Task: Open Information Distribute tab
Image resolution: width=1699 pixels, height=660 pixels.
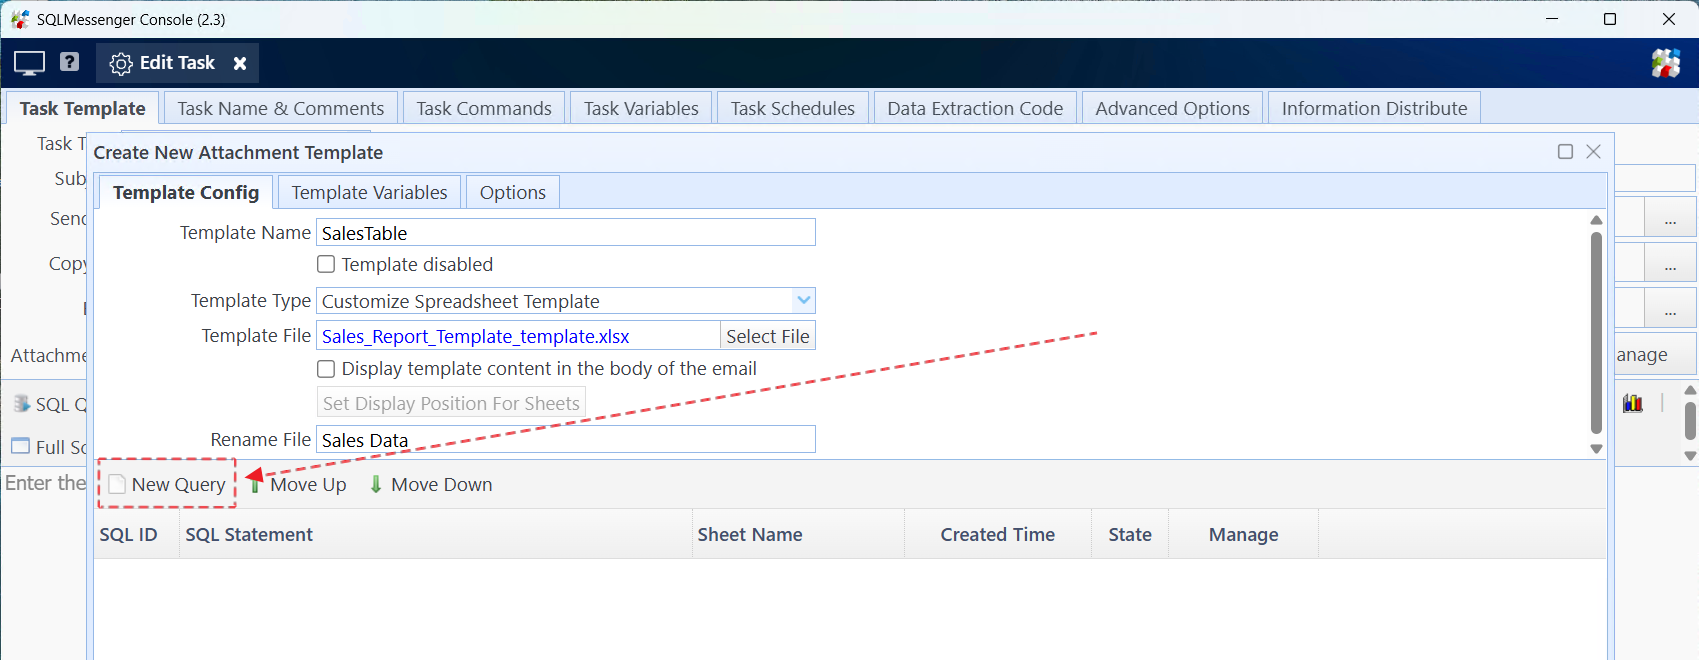Action: [x=1374, y=108]
